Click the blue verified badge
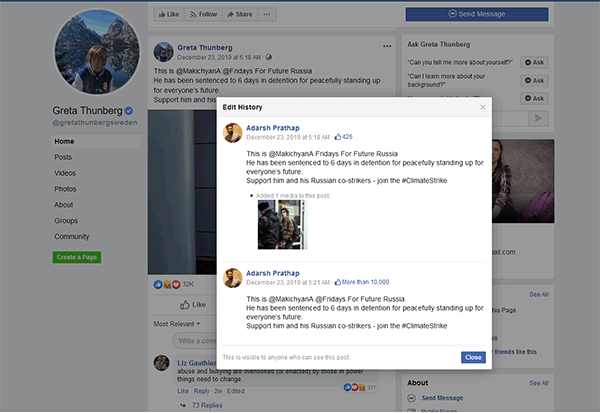Viewport: 600px width, 413px height. (x=129, y=111)
